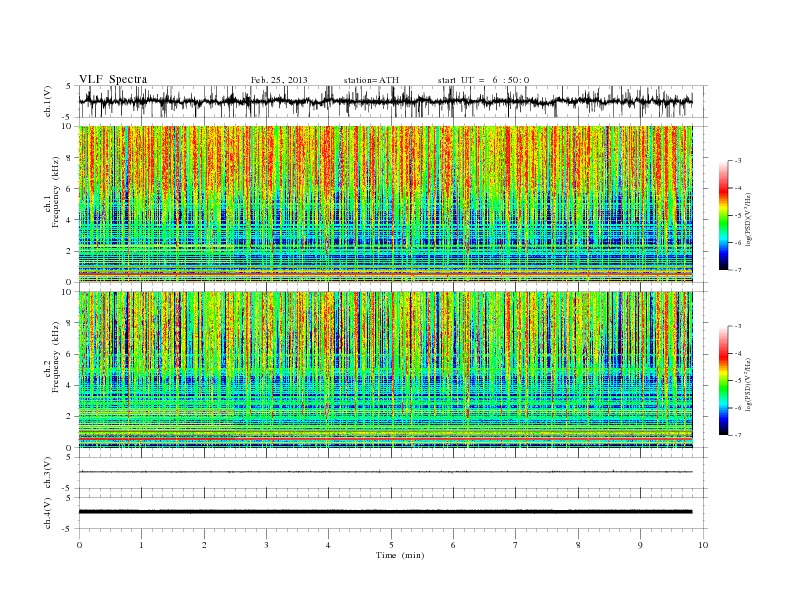
Task: Click the log(PSD) label beside ch.2 colorbar
Action: pos(749,384)
